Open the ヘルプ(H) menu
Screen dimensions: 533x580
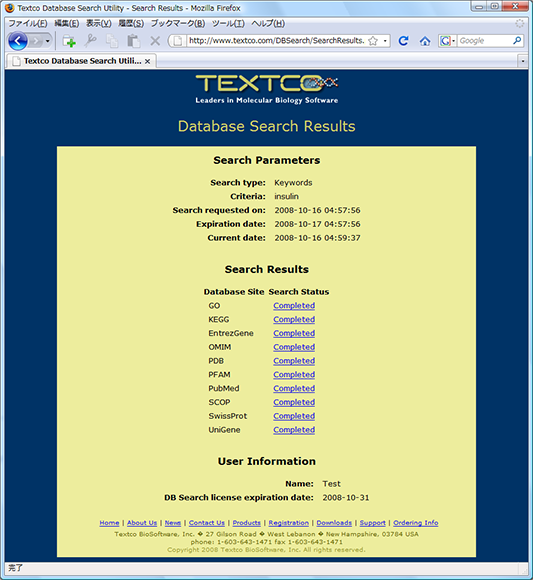(x=268, y=23)
